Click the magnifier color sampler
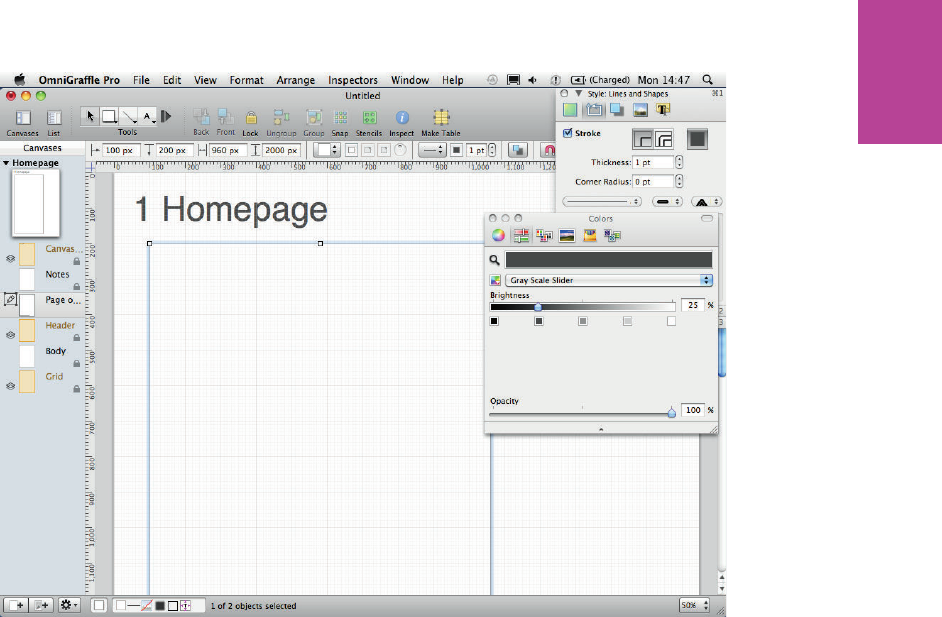 pyautogui.click(x=494, y=260)
